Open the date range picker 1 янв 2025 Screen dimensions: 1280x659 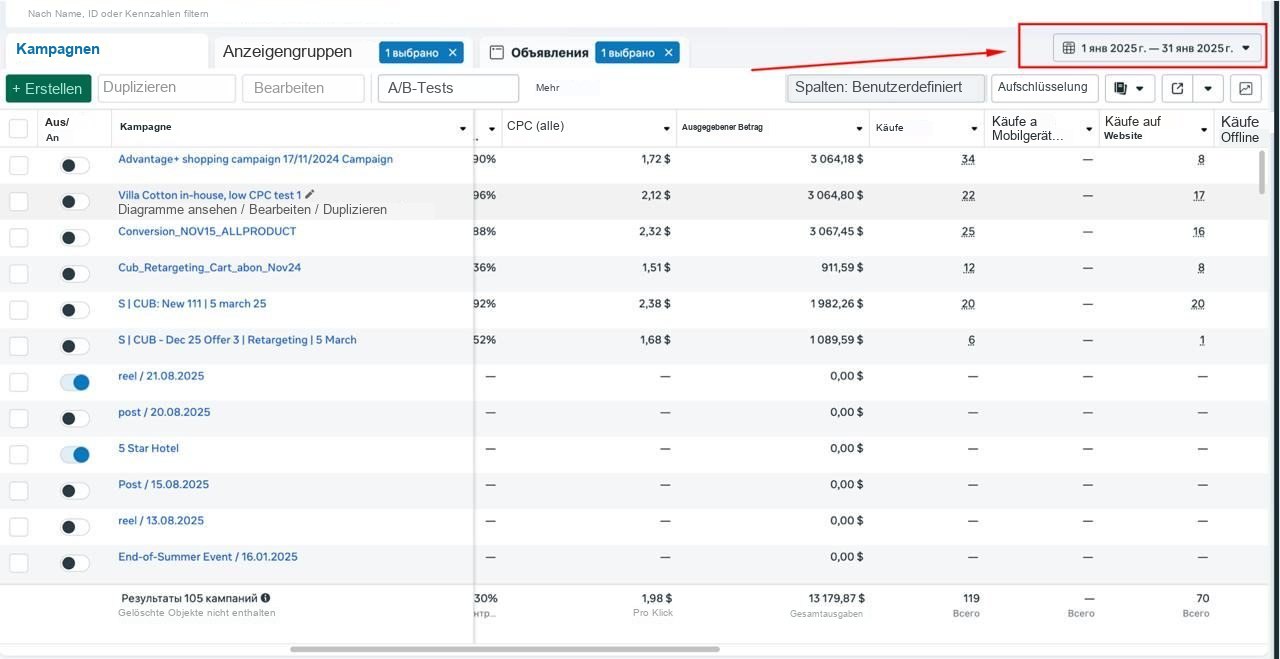tap(1157, 47)
